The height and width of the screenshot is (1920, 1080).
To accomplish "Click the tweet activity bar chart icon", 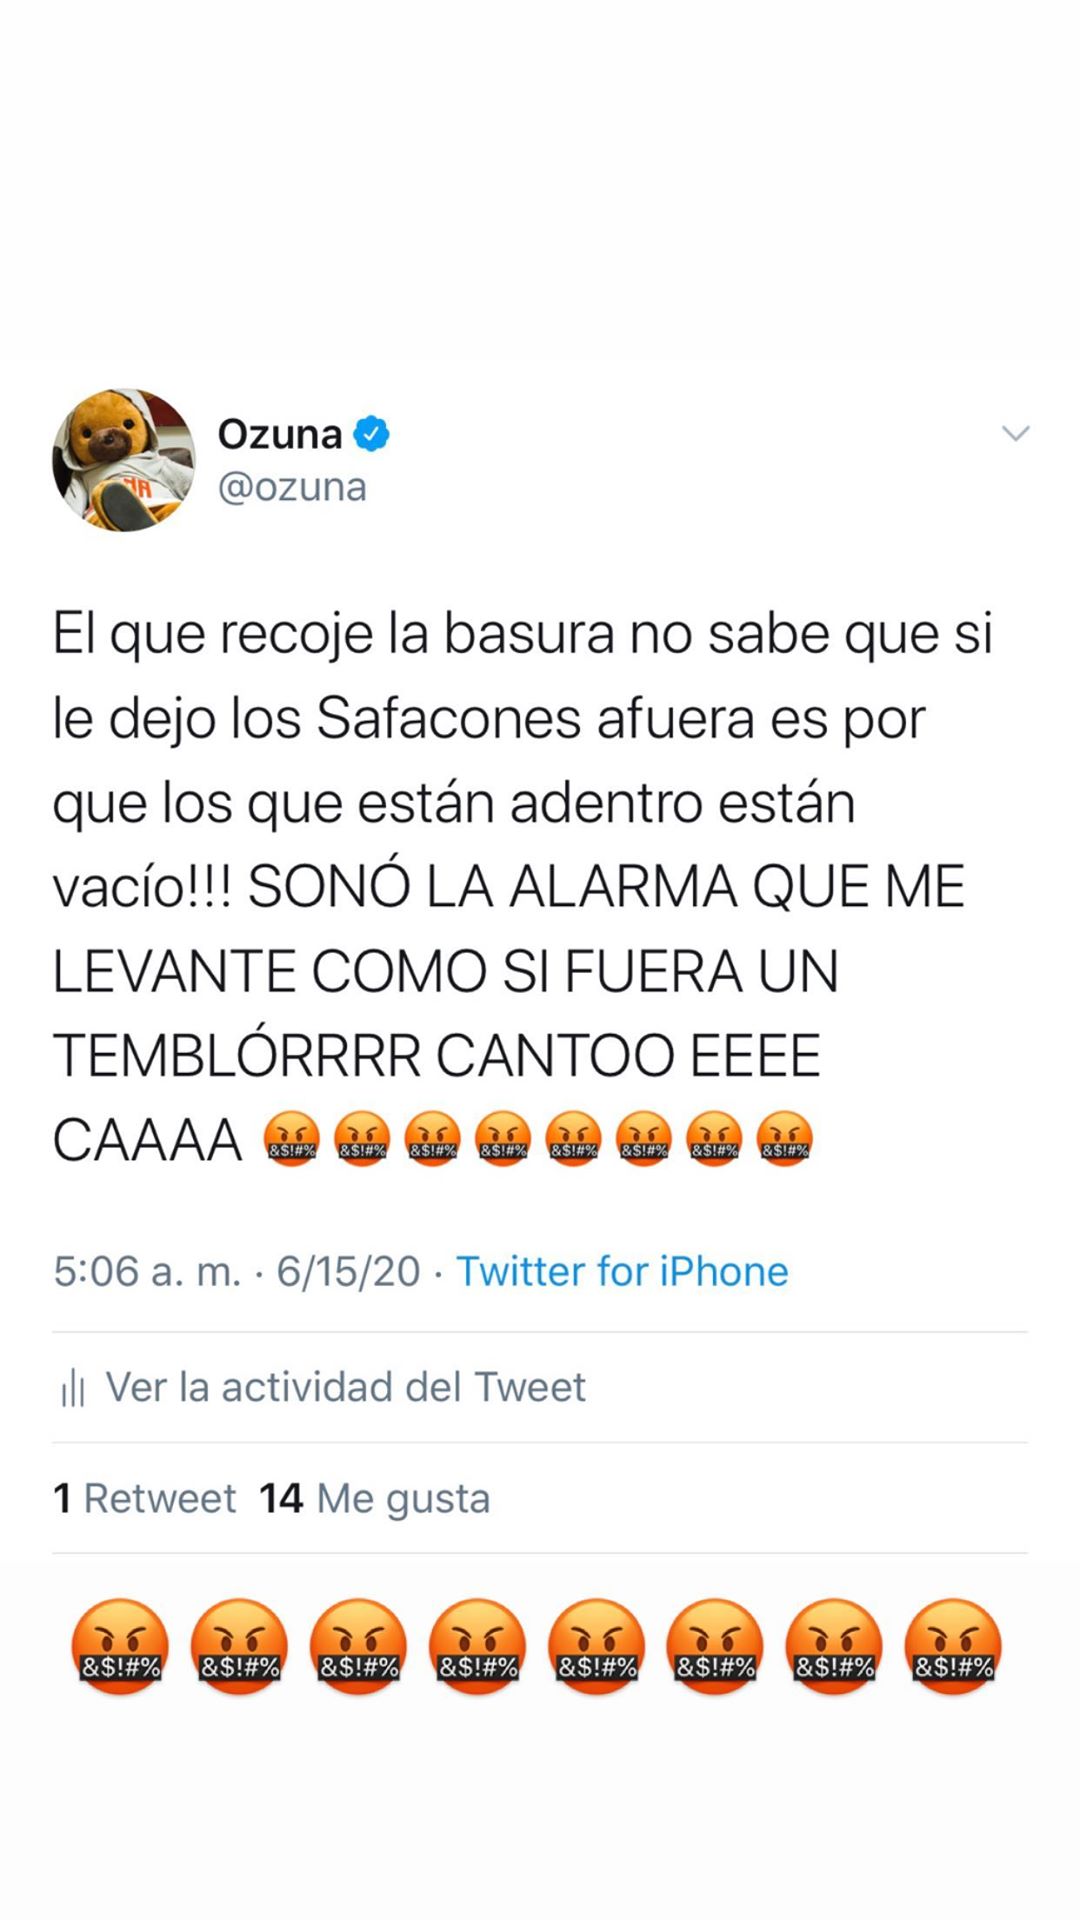I will pos(72,1388).
